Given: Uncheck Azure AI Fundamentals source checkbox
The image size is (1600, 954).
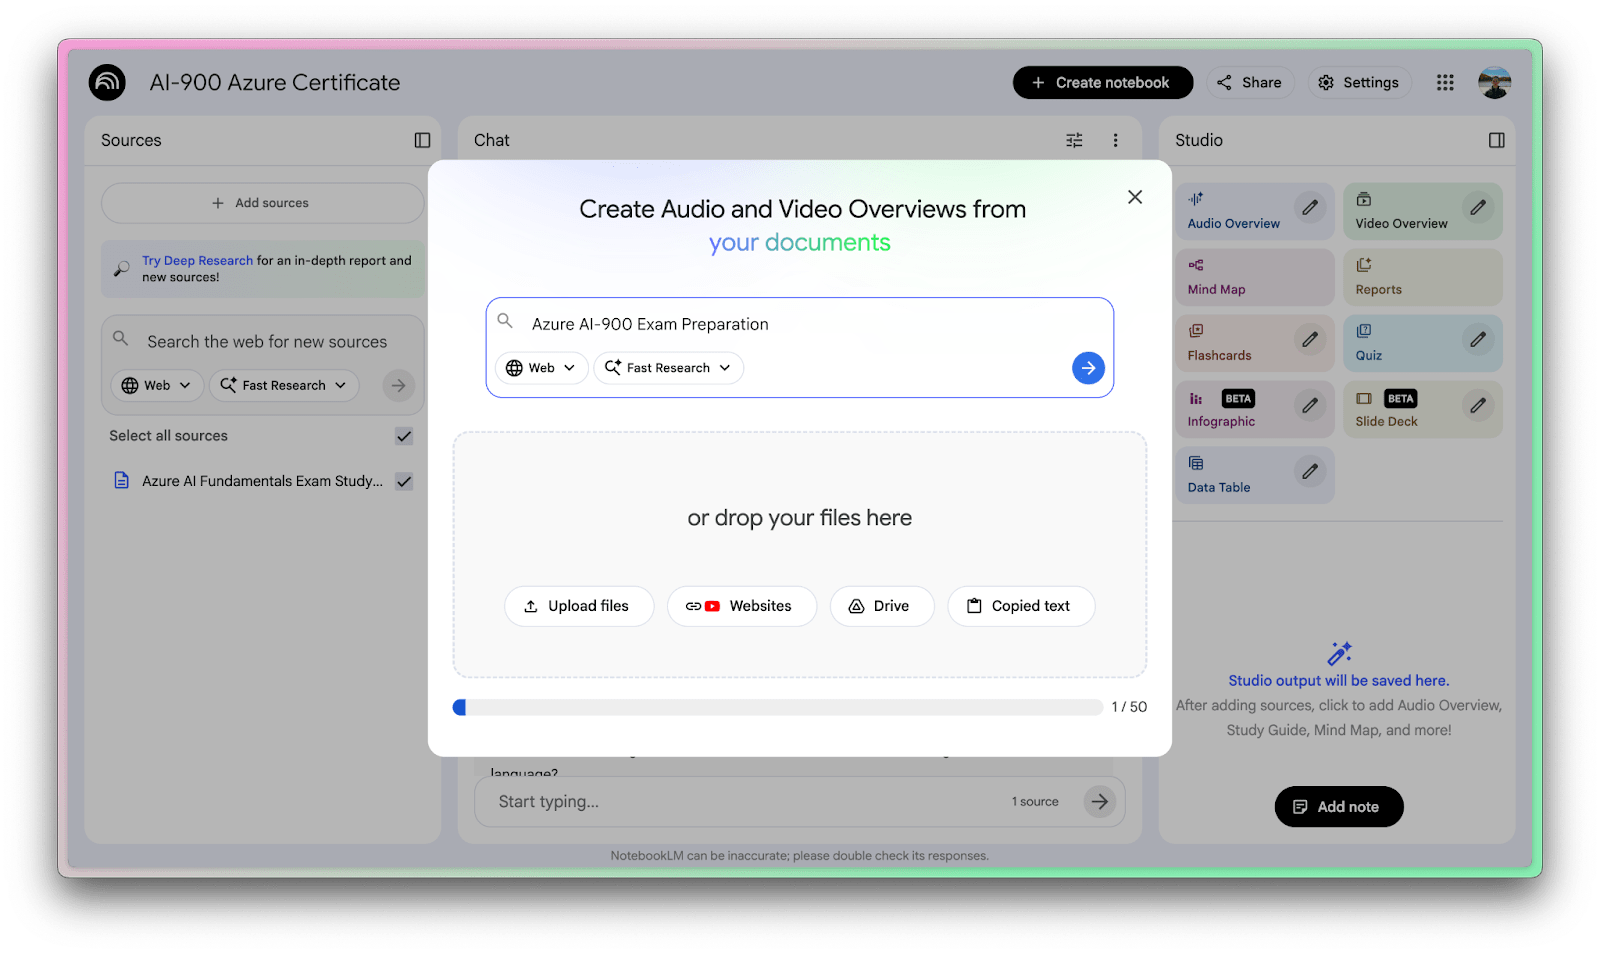Looking at the screenshot, I should 404,481.
